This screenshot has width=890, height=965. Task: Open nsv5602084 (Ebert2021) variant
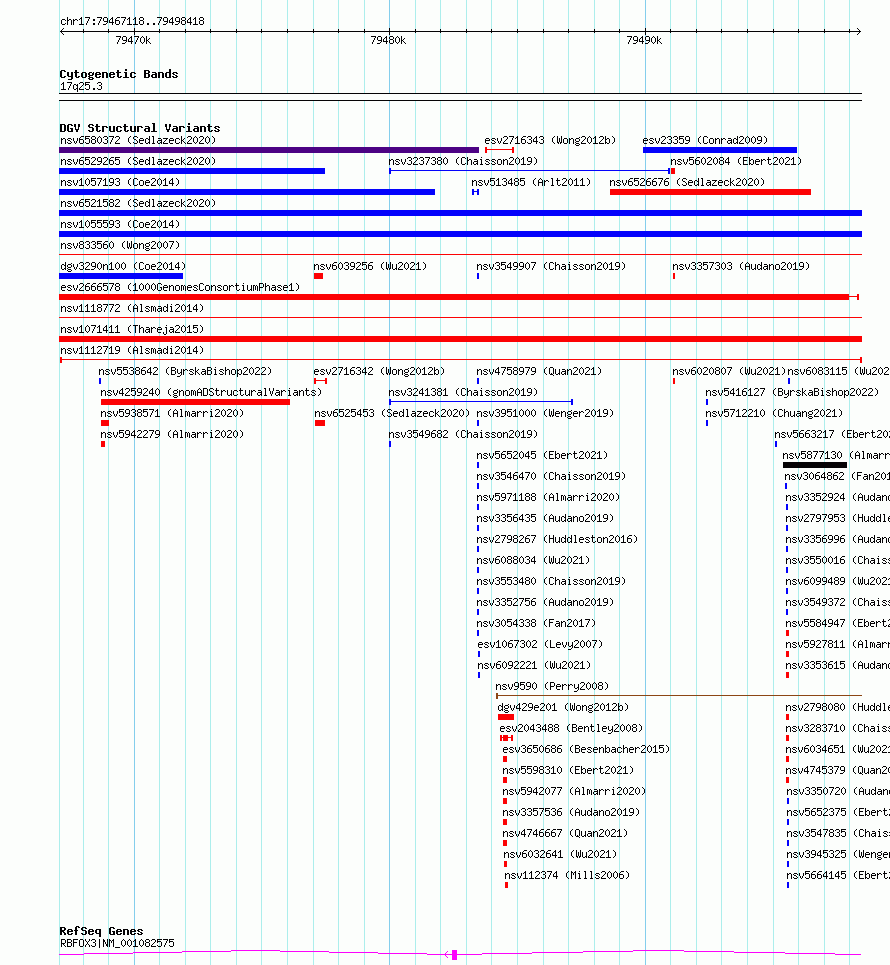736,161
